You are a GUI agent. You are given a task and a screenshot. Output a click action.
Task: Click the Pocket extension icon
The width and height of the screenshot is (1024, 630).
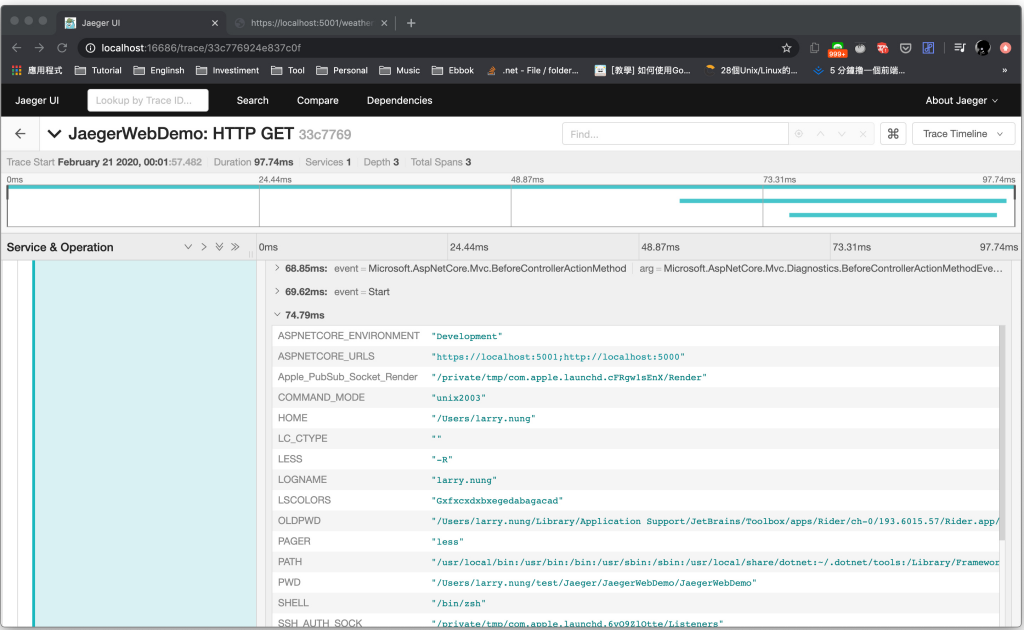click(905, 48)
